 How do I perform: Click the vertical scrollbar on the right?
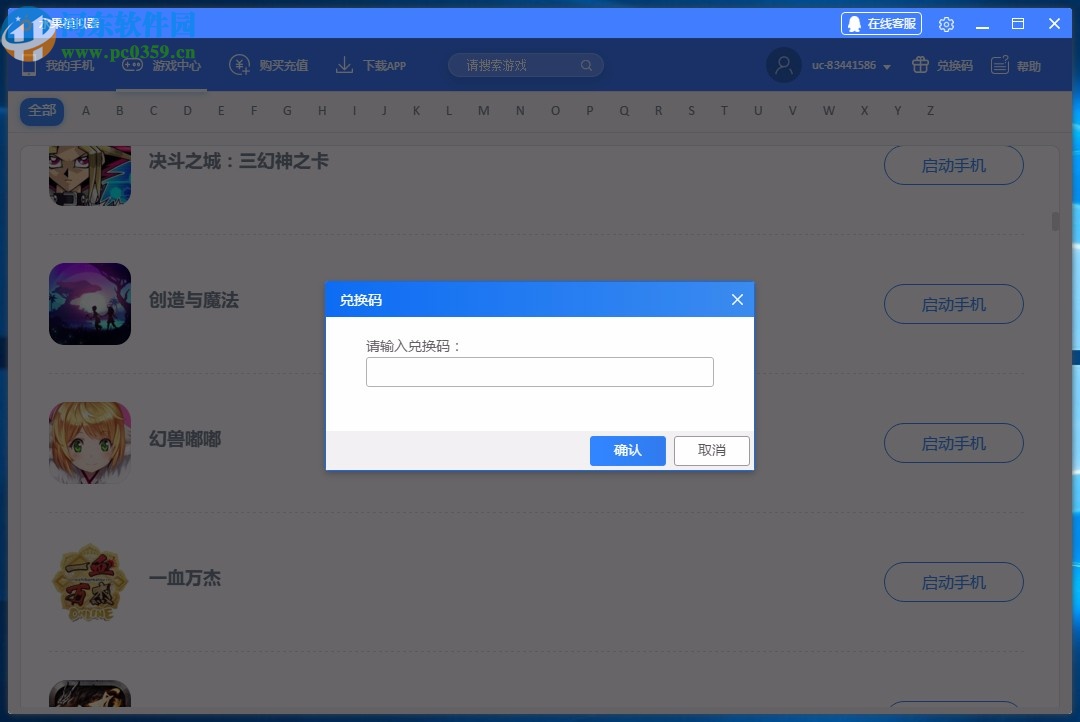(x=1055, y=221)
